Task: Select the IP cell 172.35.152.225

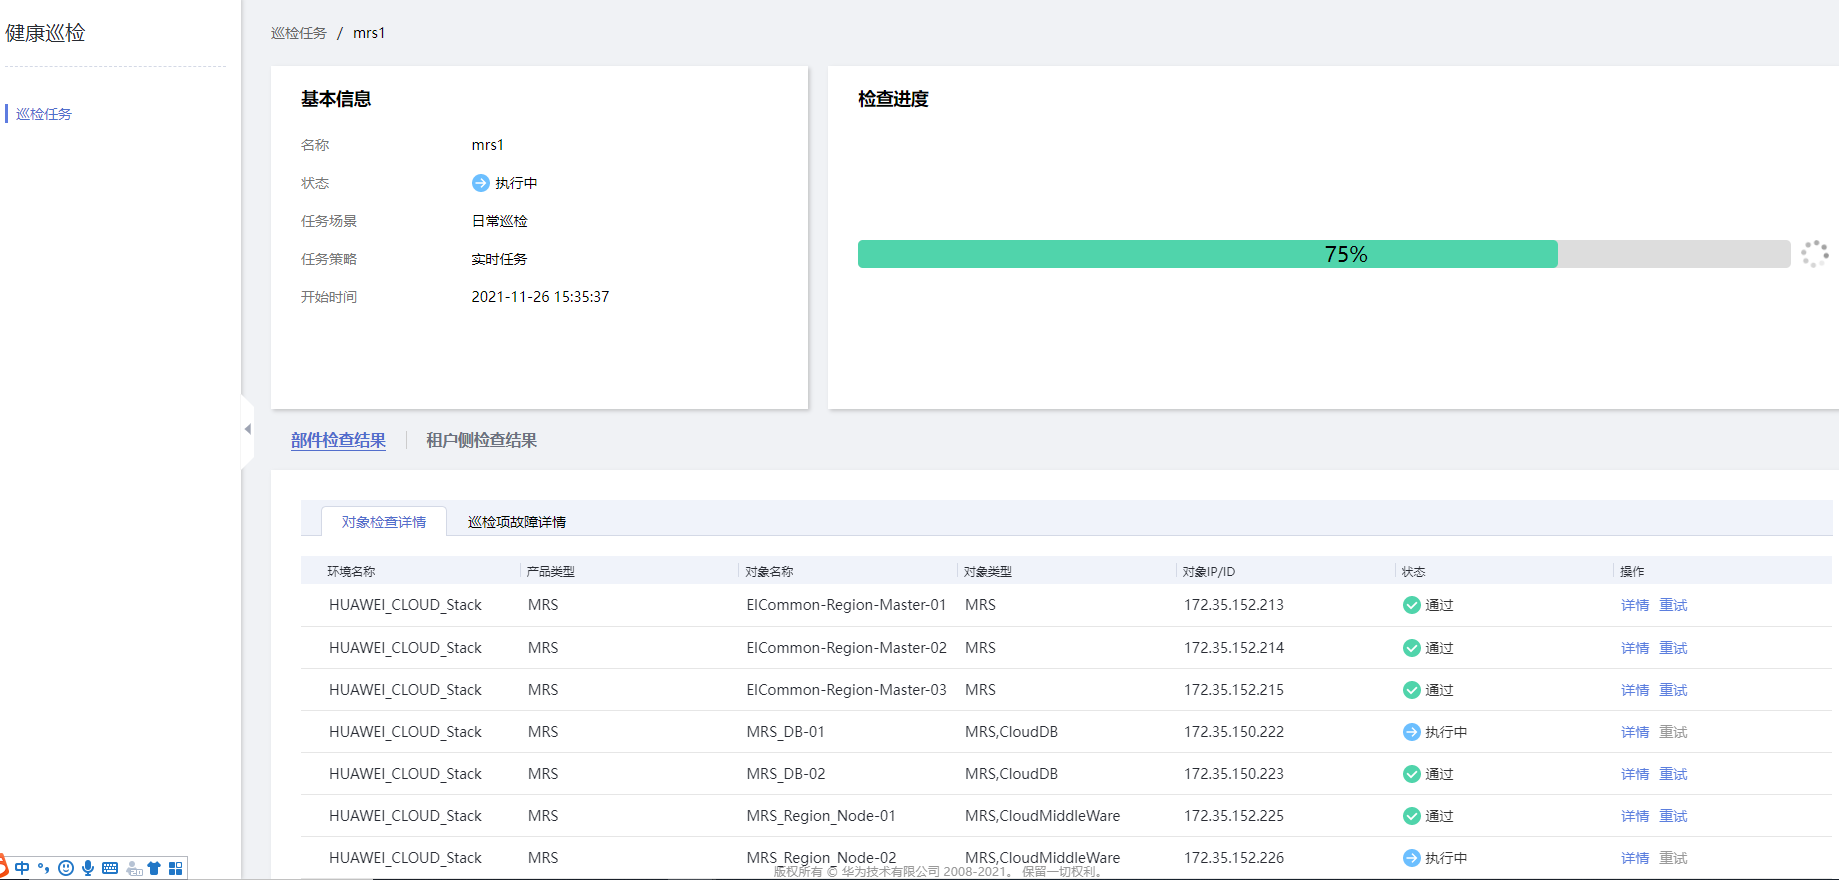Action: [x=1234, y=816]
